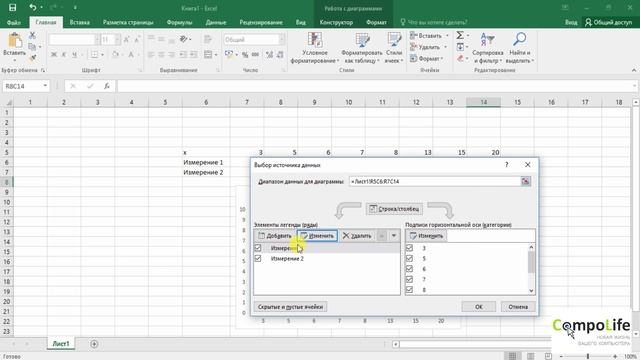Click the axis labels Изменить button
640x360 pixels.
pos(427,236)
